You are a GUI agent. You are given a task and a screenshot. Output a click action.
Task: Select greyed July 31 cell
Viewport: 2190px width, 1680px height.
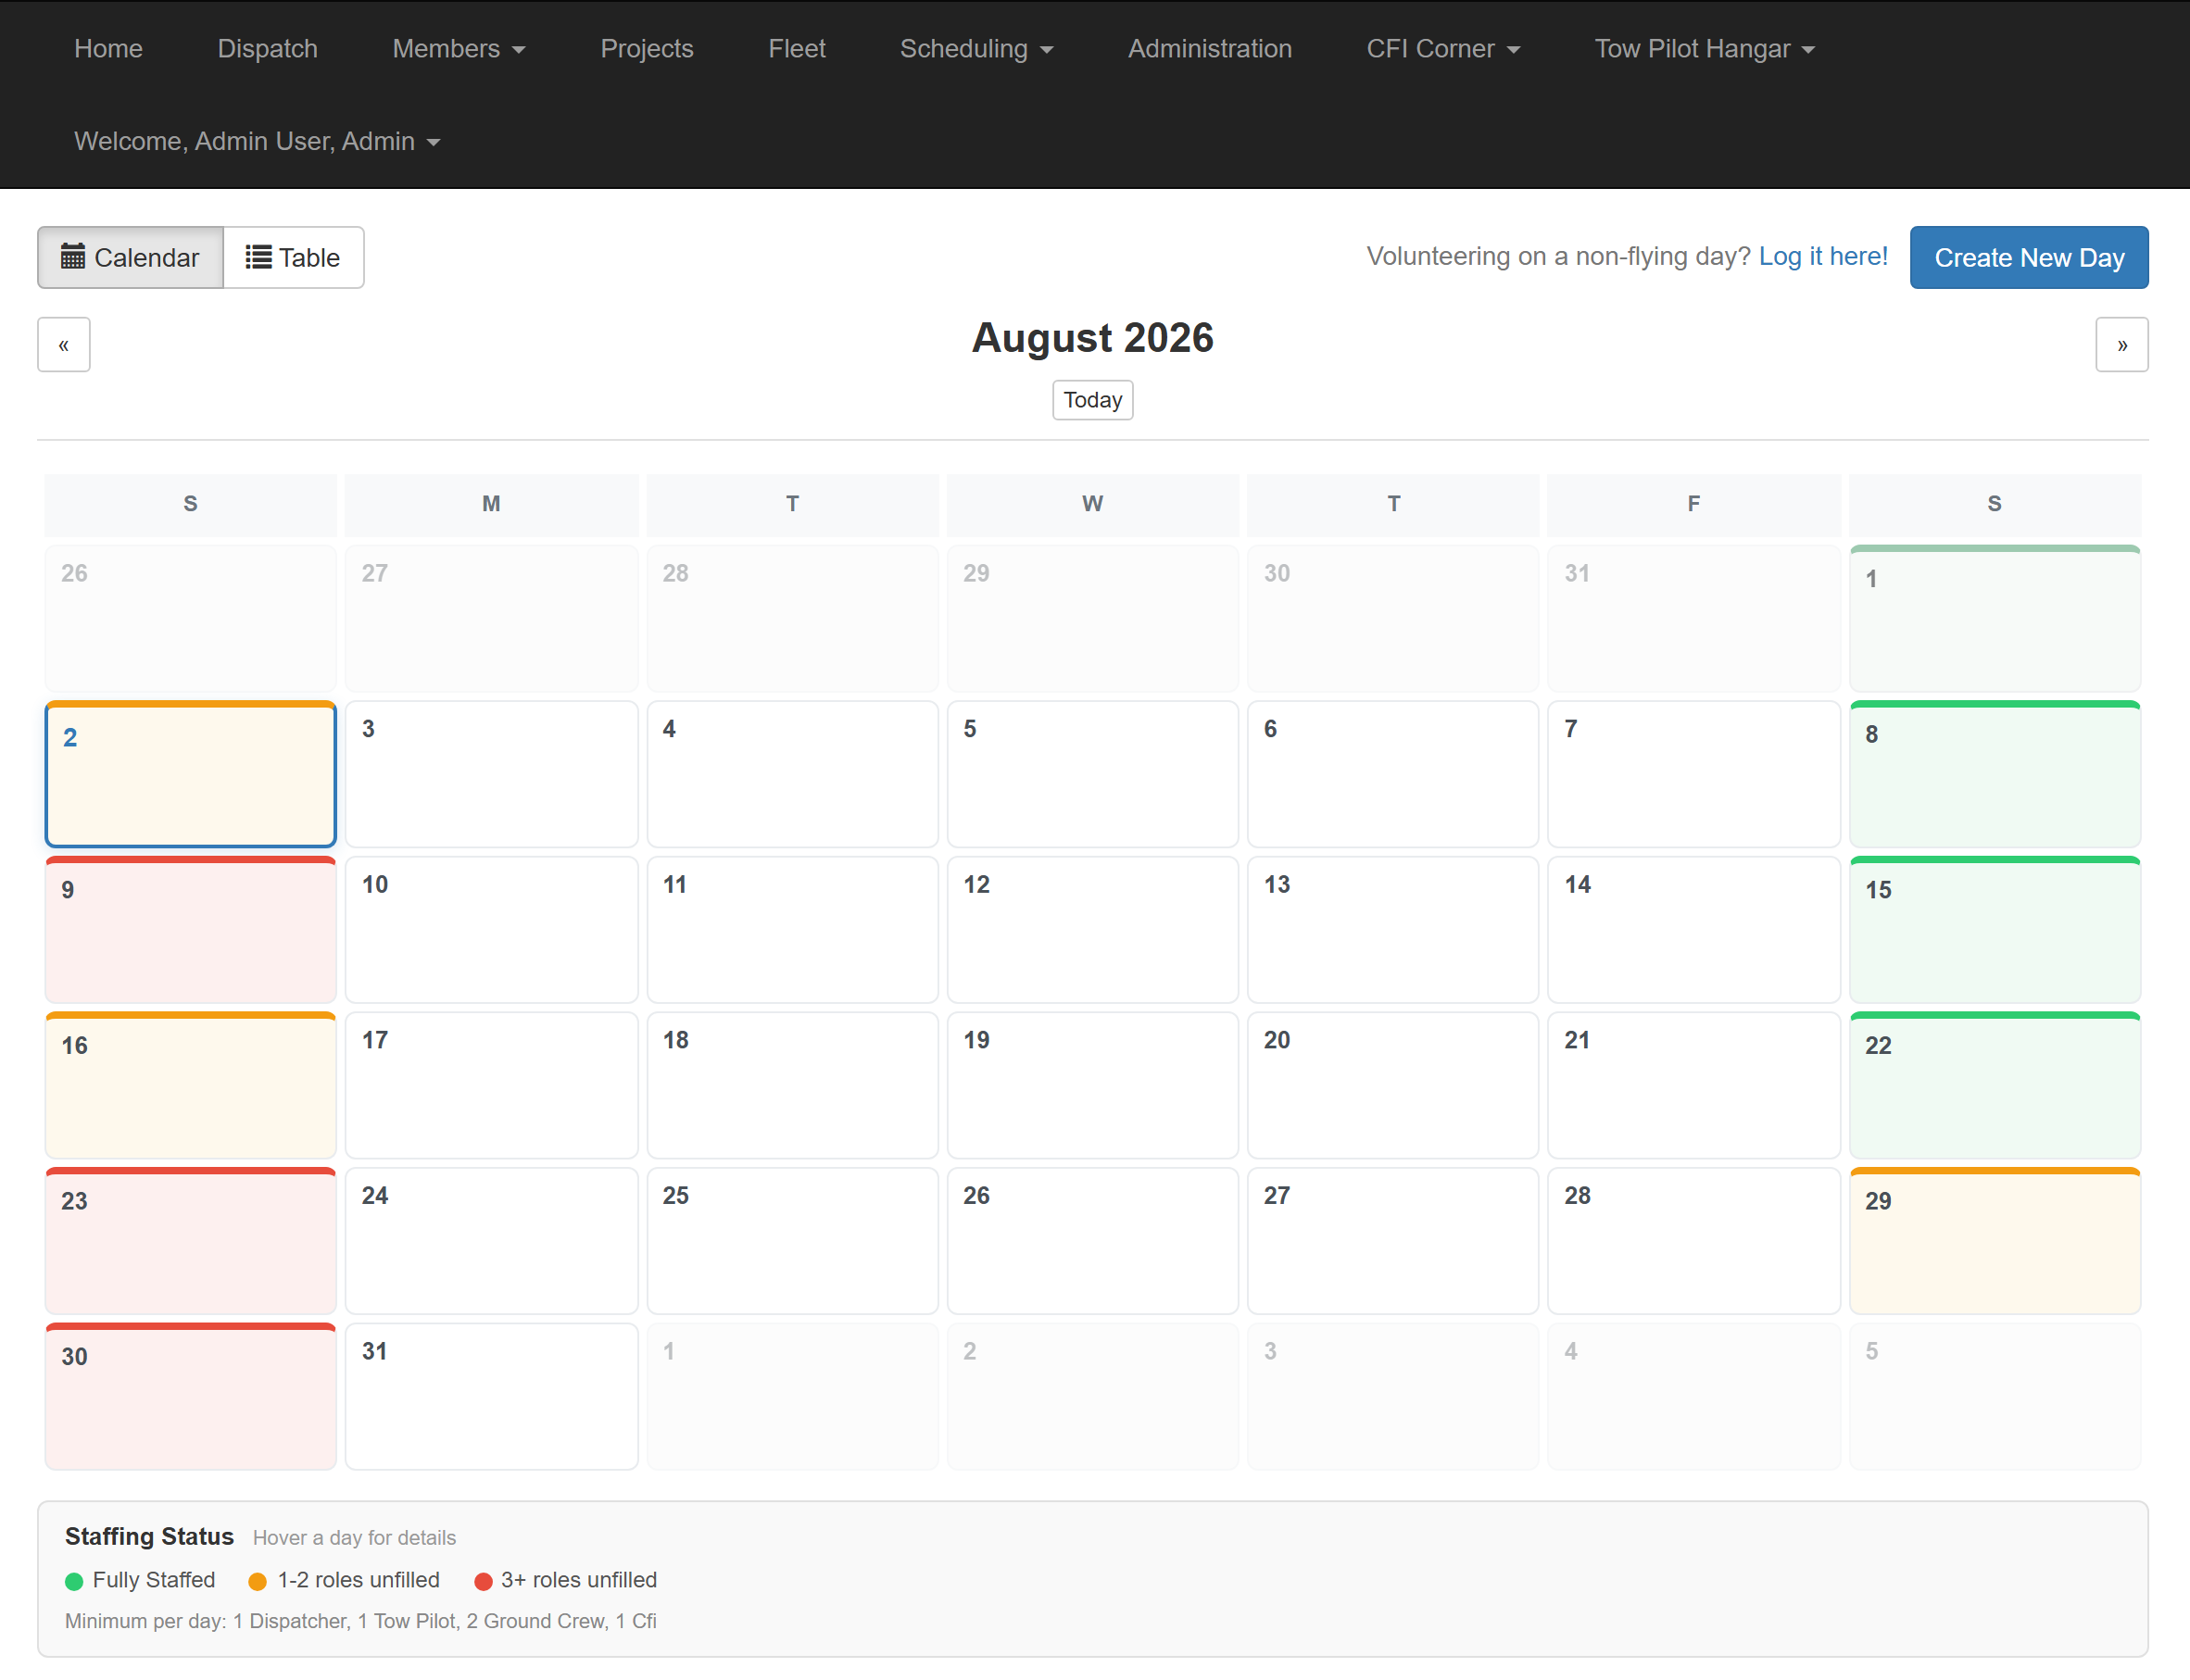[x=1693, y=618]
